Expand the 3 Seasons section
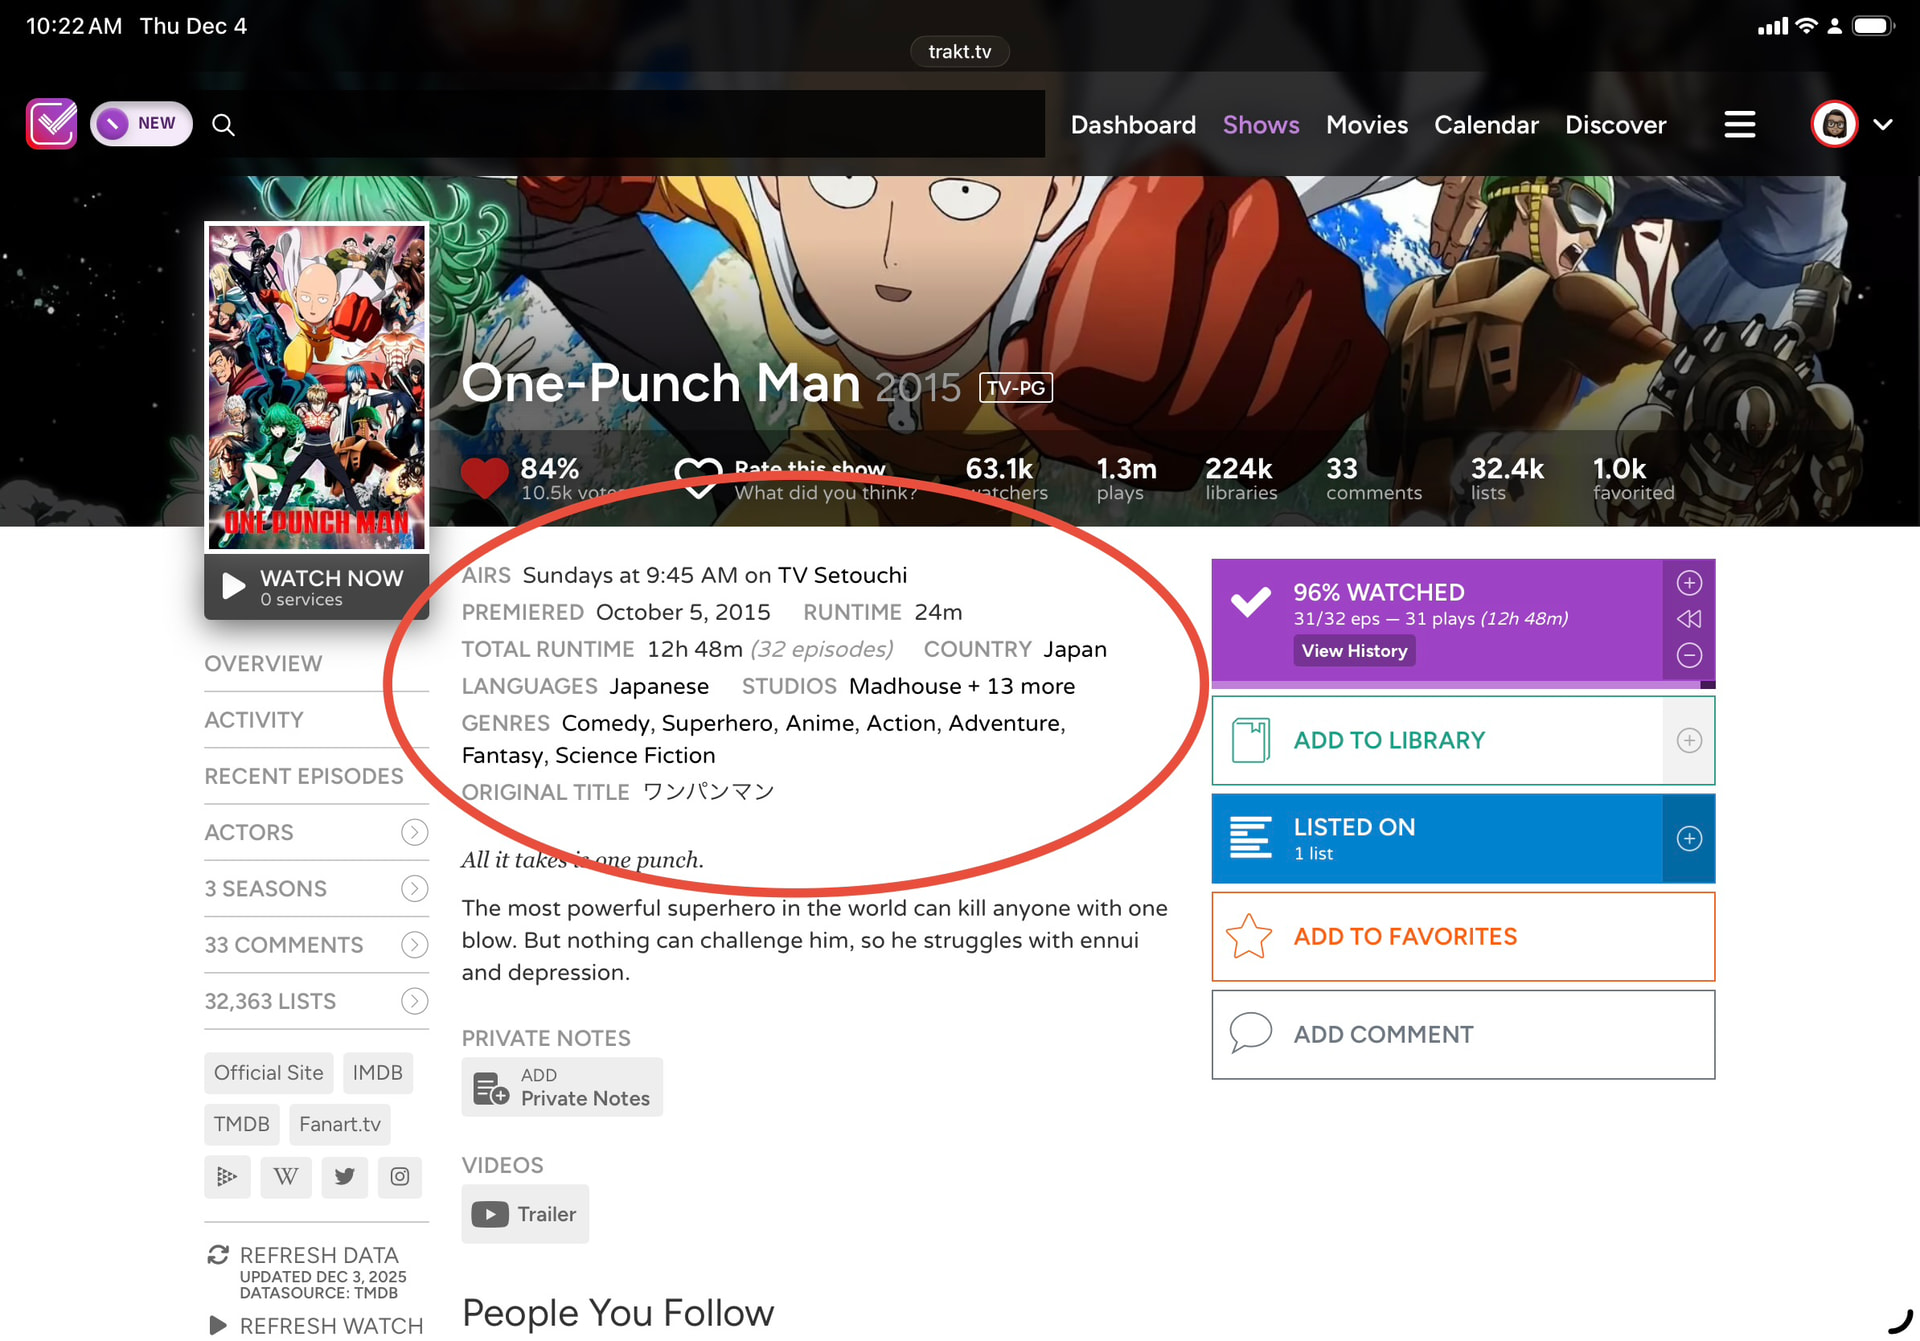The width and height of the screenshot is (1920, 1341). click(x=414, y=888)
